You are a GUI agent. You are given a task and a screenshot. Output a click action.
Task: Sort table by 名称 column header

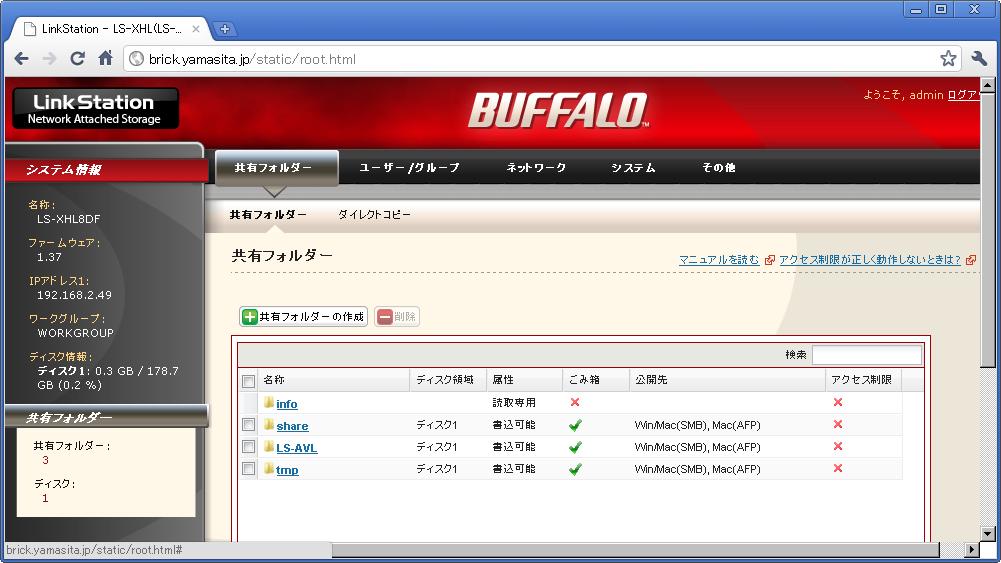click(x=335, y=380)
